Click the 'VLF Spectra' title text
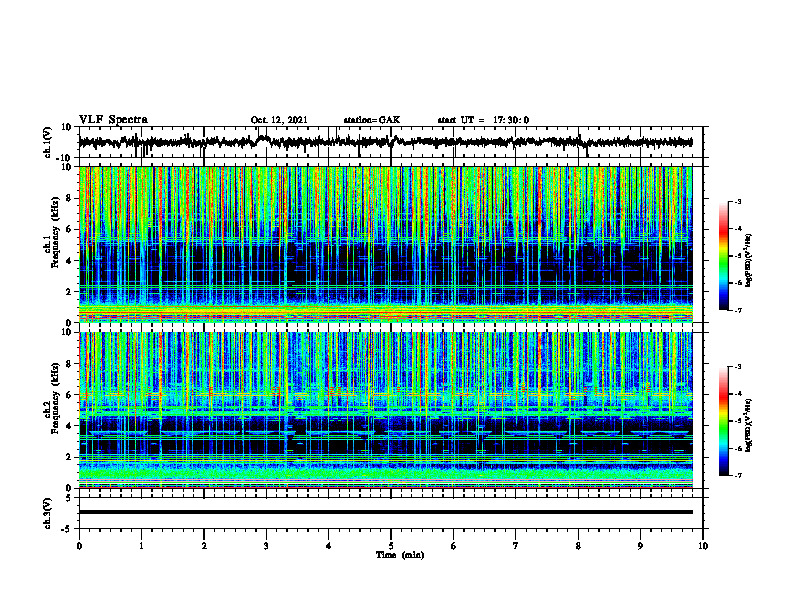Viewport: 792px width, 612px height. 113,120
